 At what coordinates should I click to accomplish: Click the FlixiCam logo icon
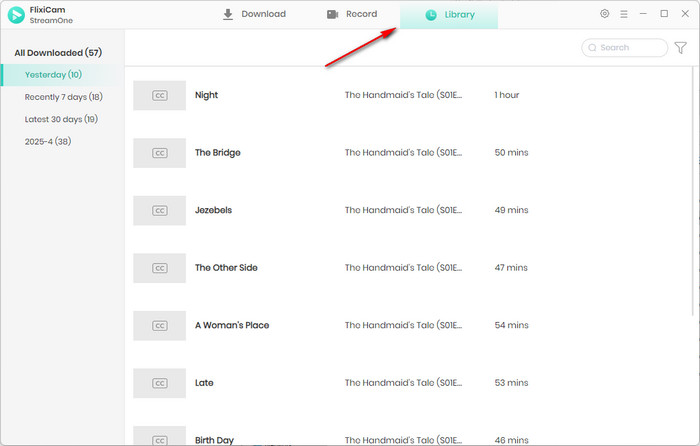[x=16, y=15]
